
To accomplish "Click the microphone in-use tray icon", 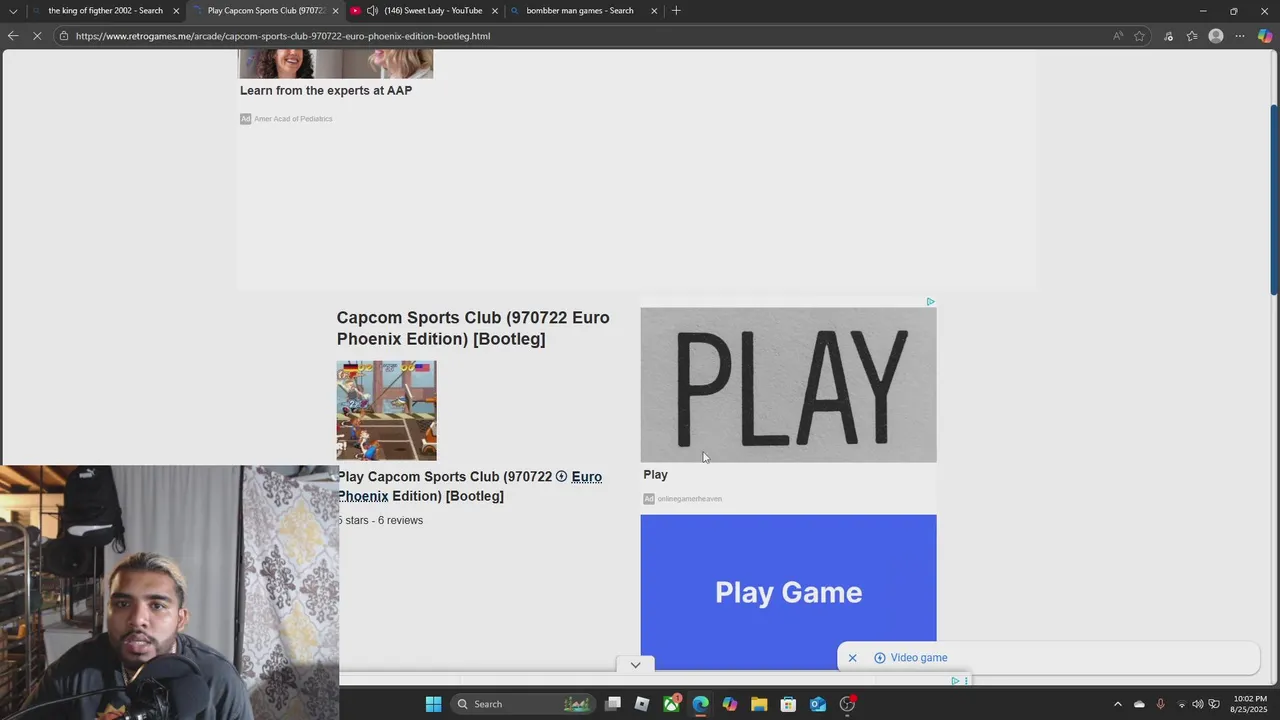I will 1160,704.
